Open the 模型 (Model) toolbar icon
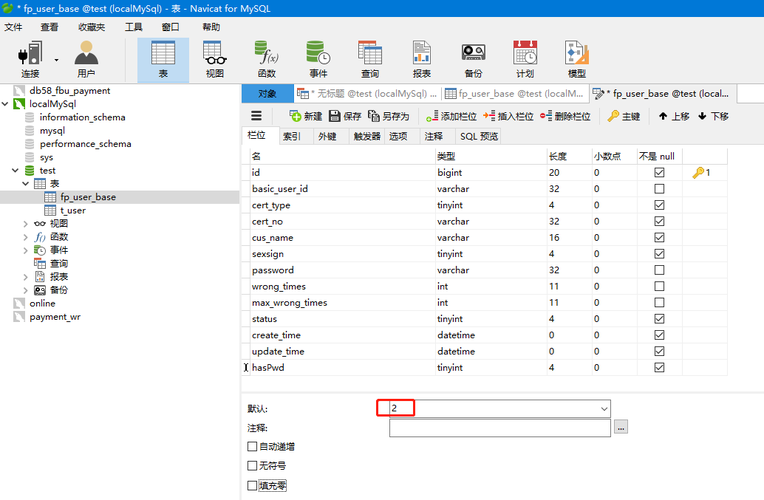764x500 pixels. click(x=577, y=60)
